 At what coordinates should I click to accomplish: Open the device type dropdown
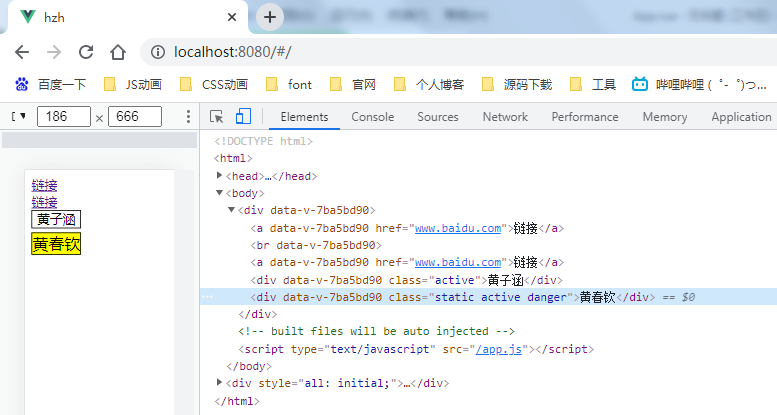click(18, 117)
